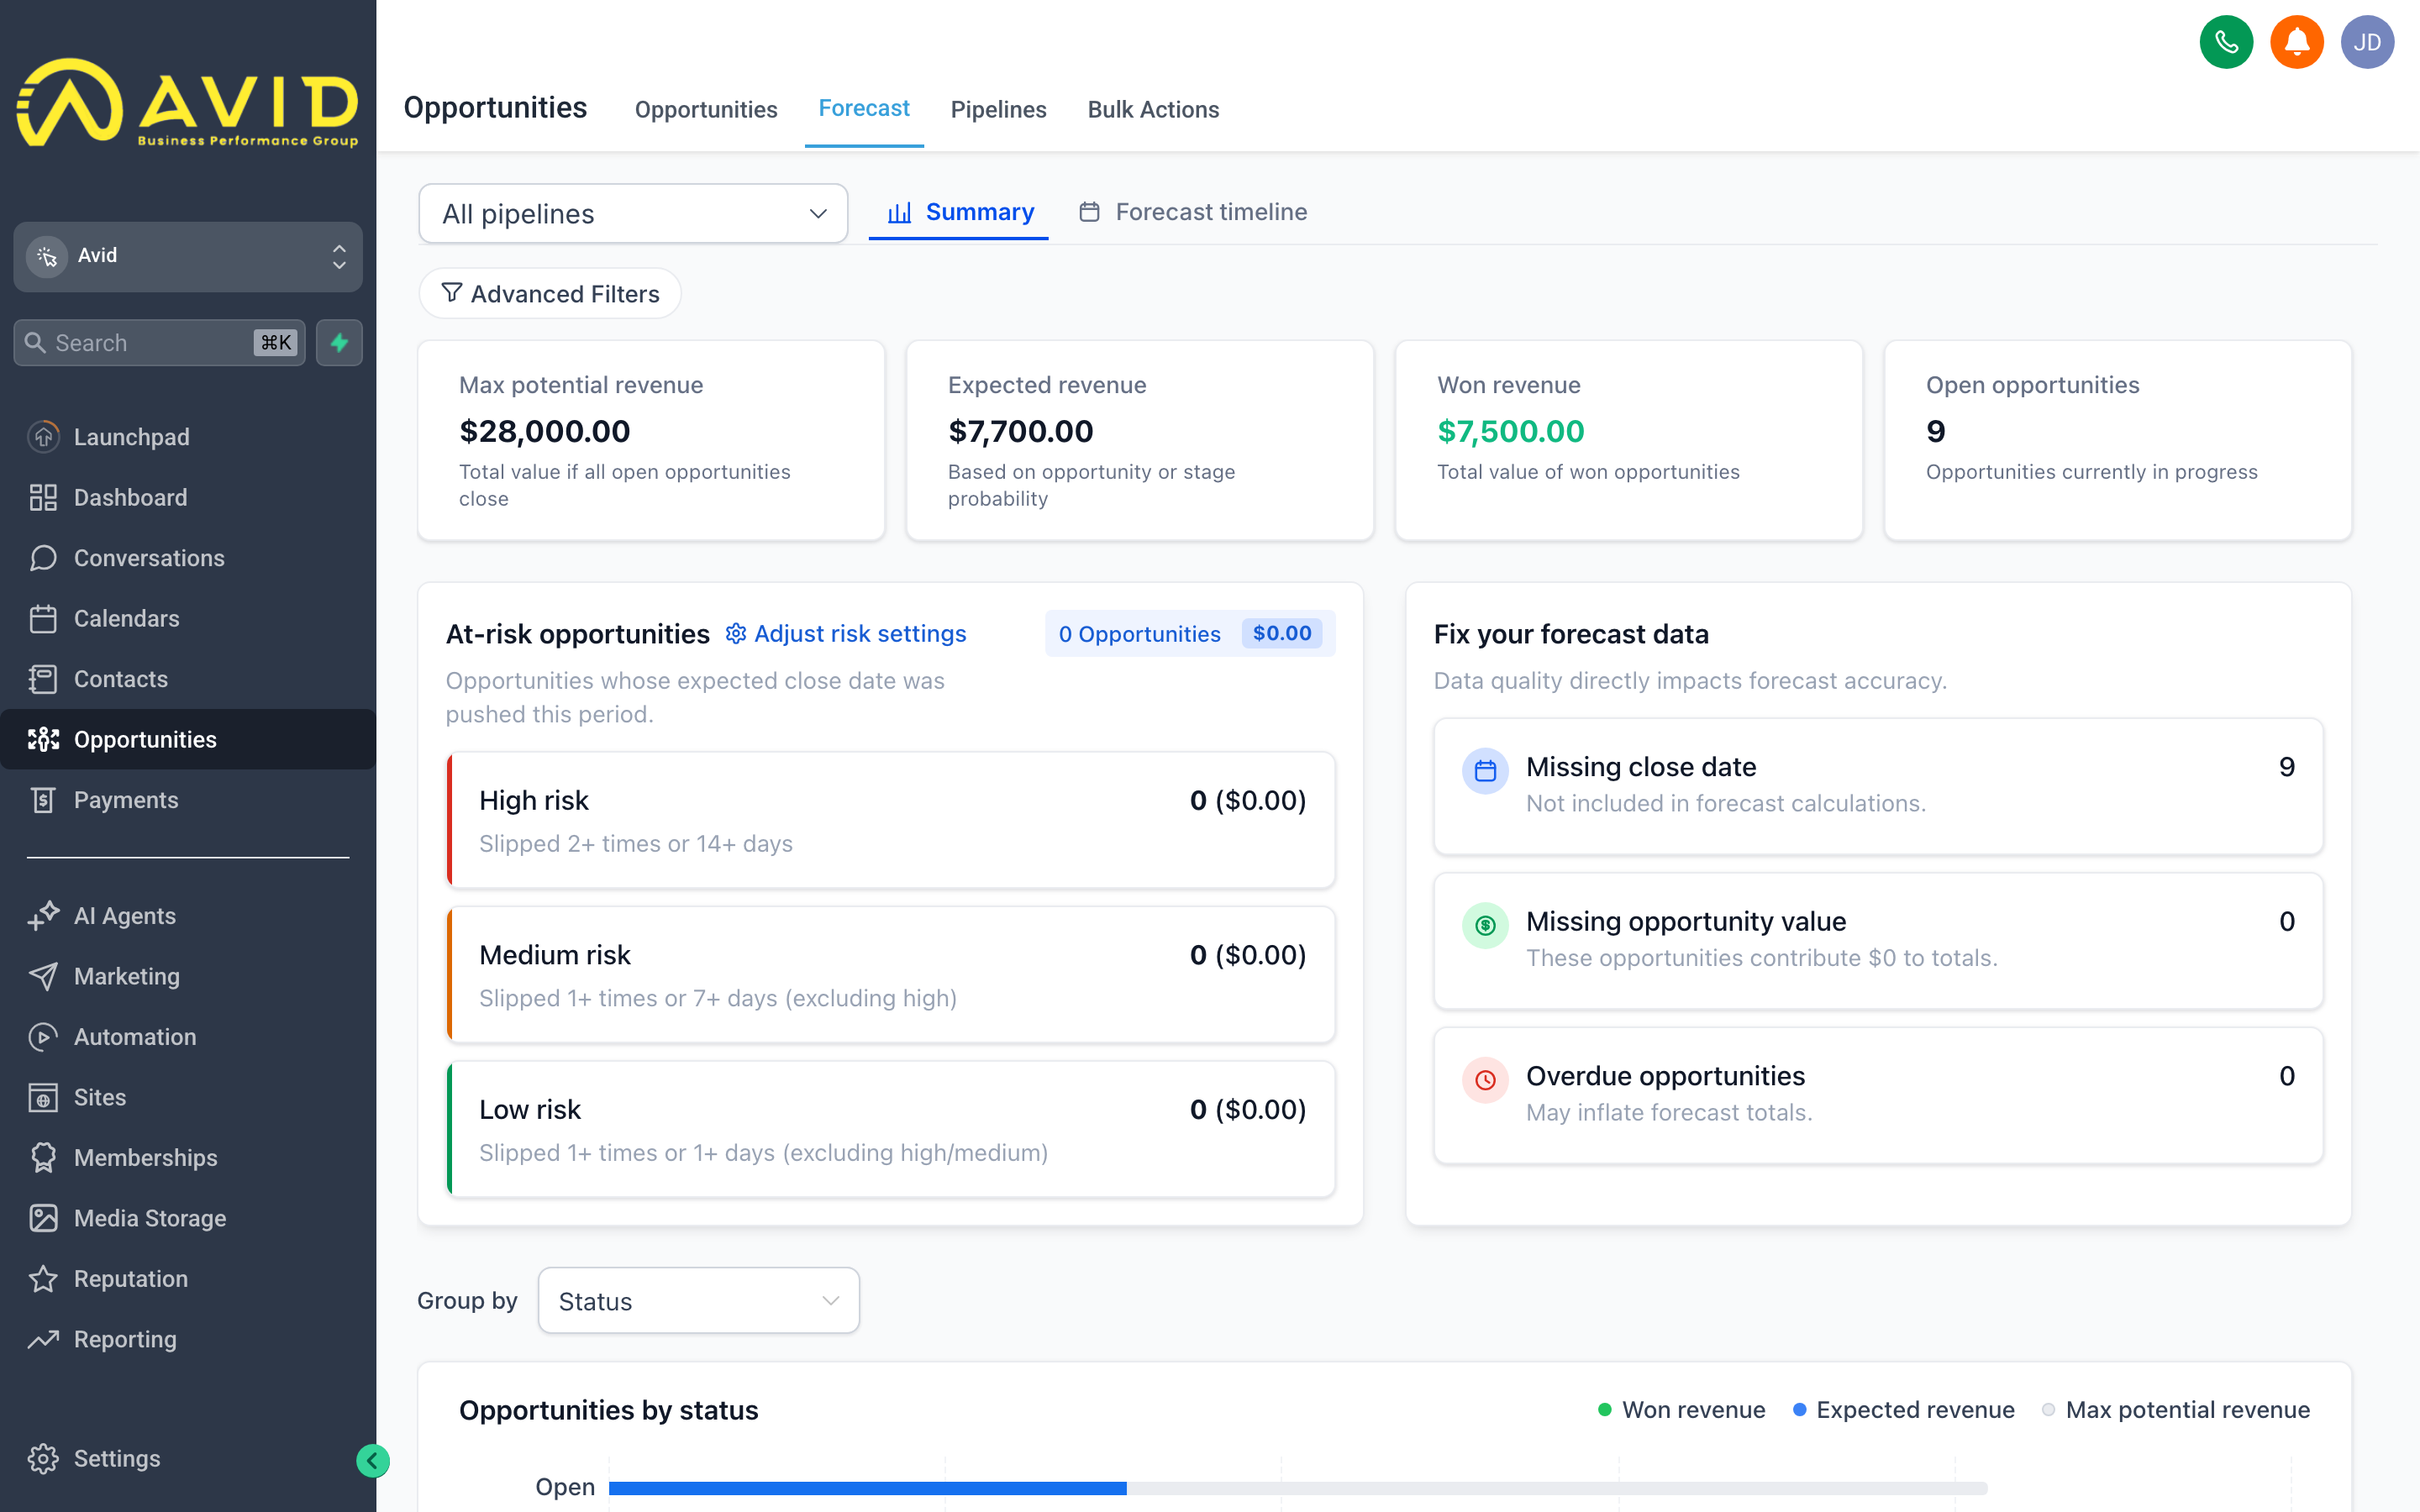Expand the All pipelines dropdown
This screenshot has height=1512, width=2420.
coord(633,213)
